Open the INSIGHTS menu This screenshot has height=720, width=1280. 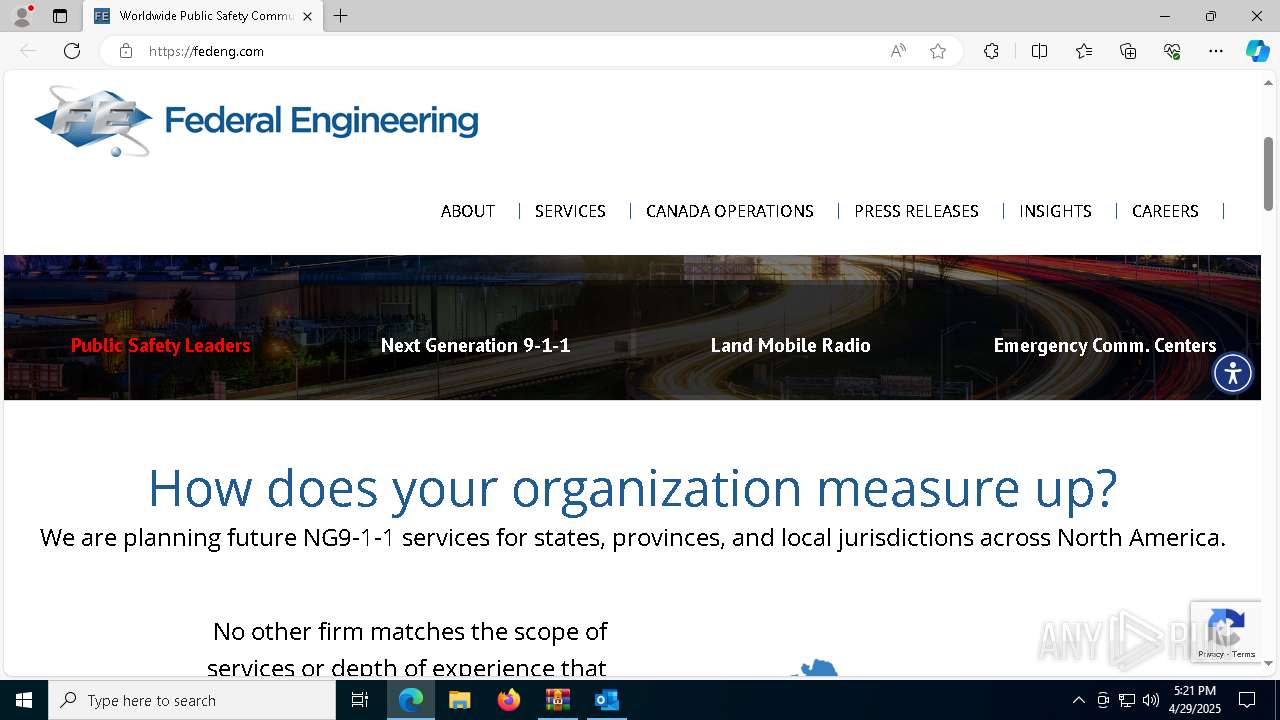[x=1055, y=211]
